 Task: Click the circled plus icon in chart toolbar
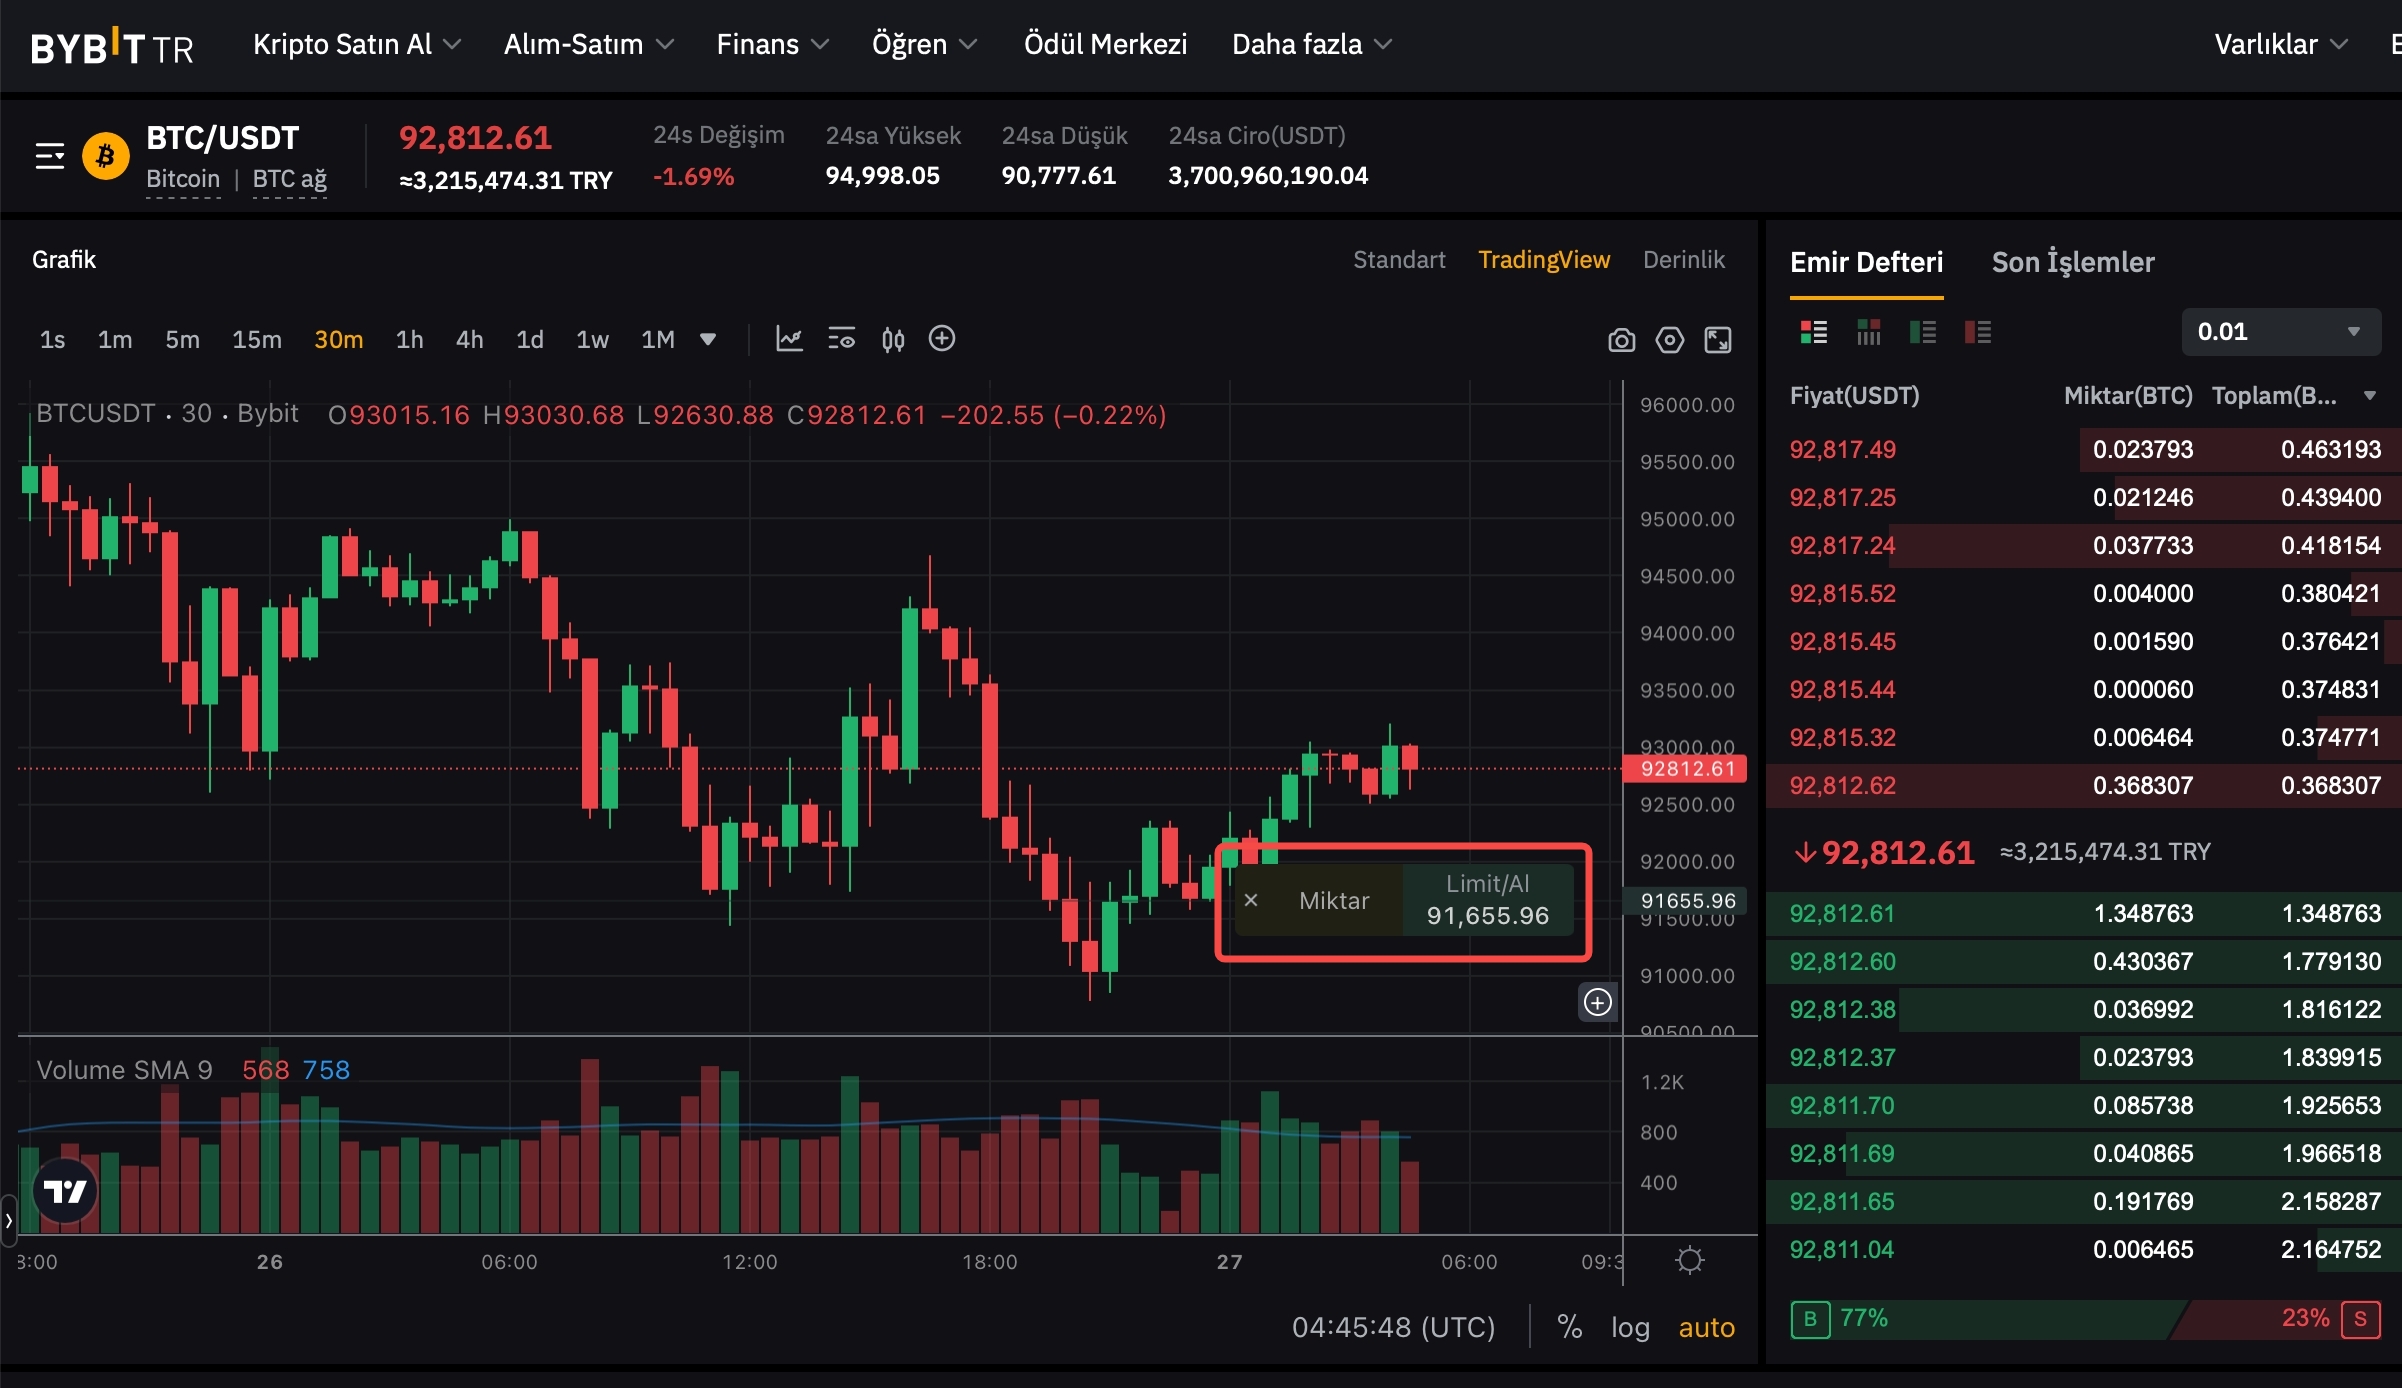tap(942, 339)
